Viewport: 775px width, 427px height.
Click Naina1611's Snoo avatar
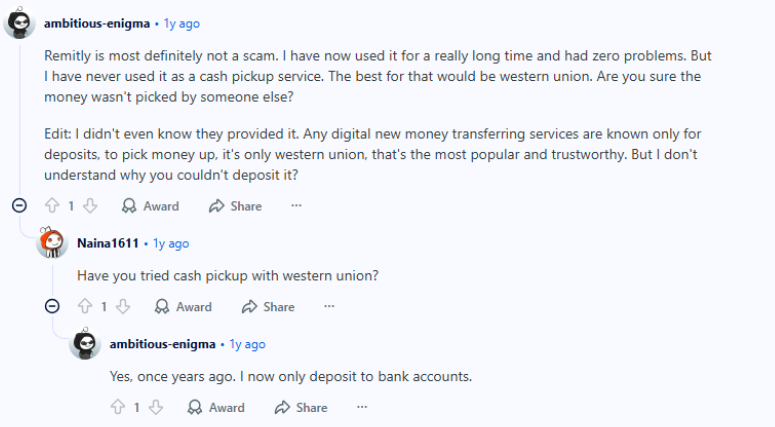point(52,243)
